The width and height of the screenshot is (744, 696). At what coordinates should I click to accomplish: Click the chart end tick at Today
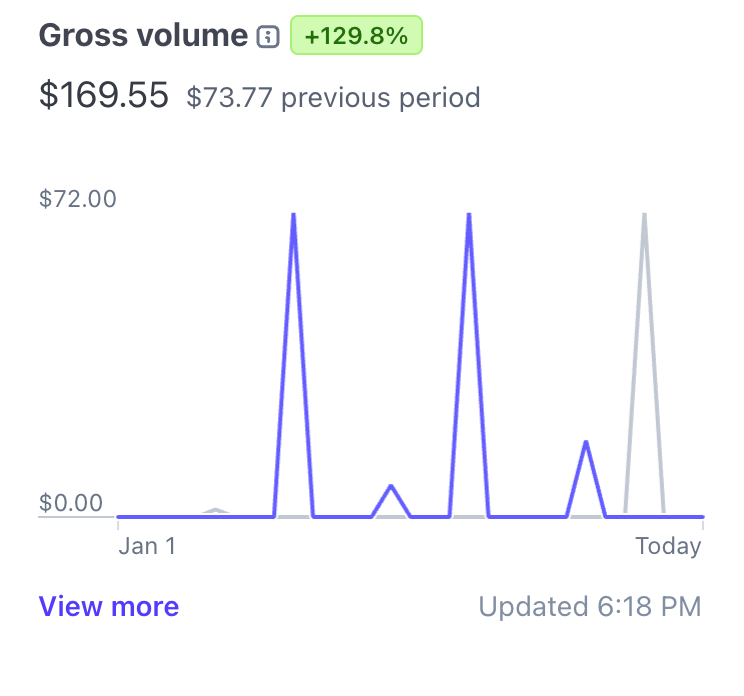coord(703,524)
